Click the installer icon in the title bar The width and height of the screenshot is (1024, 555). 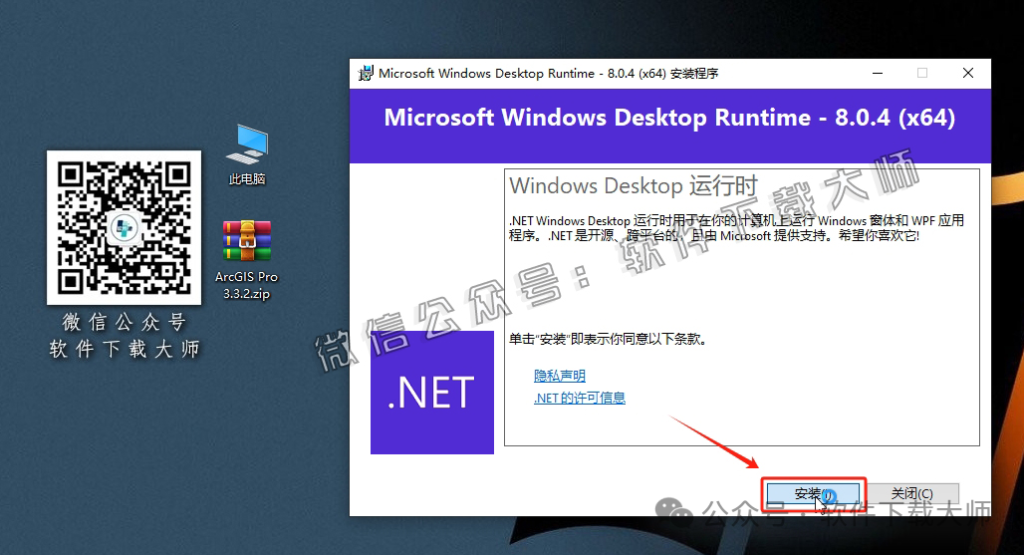pyautogui.click(x=366, y=73)
